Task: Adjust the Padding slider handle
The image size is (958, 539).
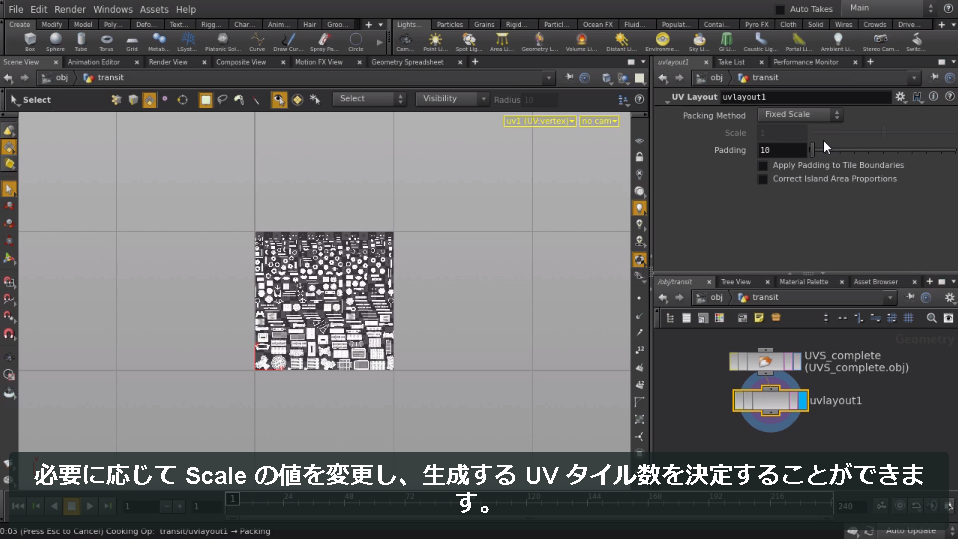Action: coord(812,150)
